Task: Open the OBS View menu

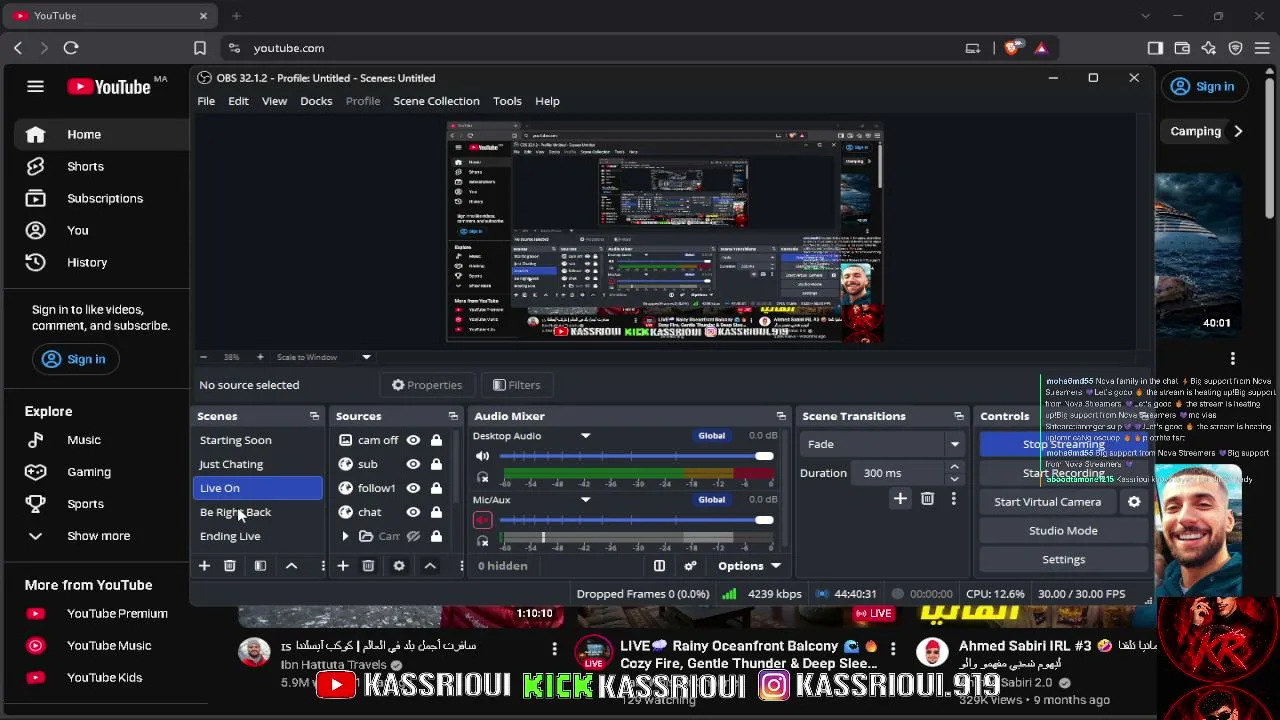Action: [274, 101]
